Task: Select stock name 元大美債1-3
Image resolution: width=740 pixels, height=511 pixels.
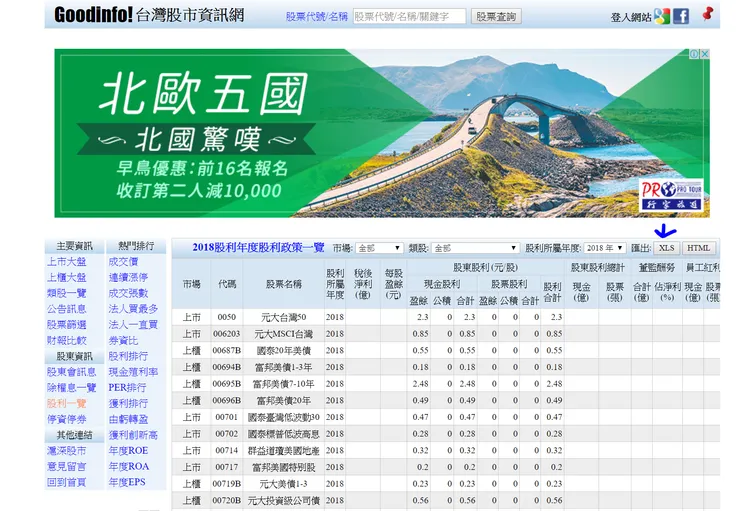Action: point(284,484)
